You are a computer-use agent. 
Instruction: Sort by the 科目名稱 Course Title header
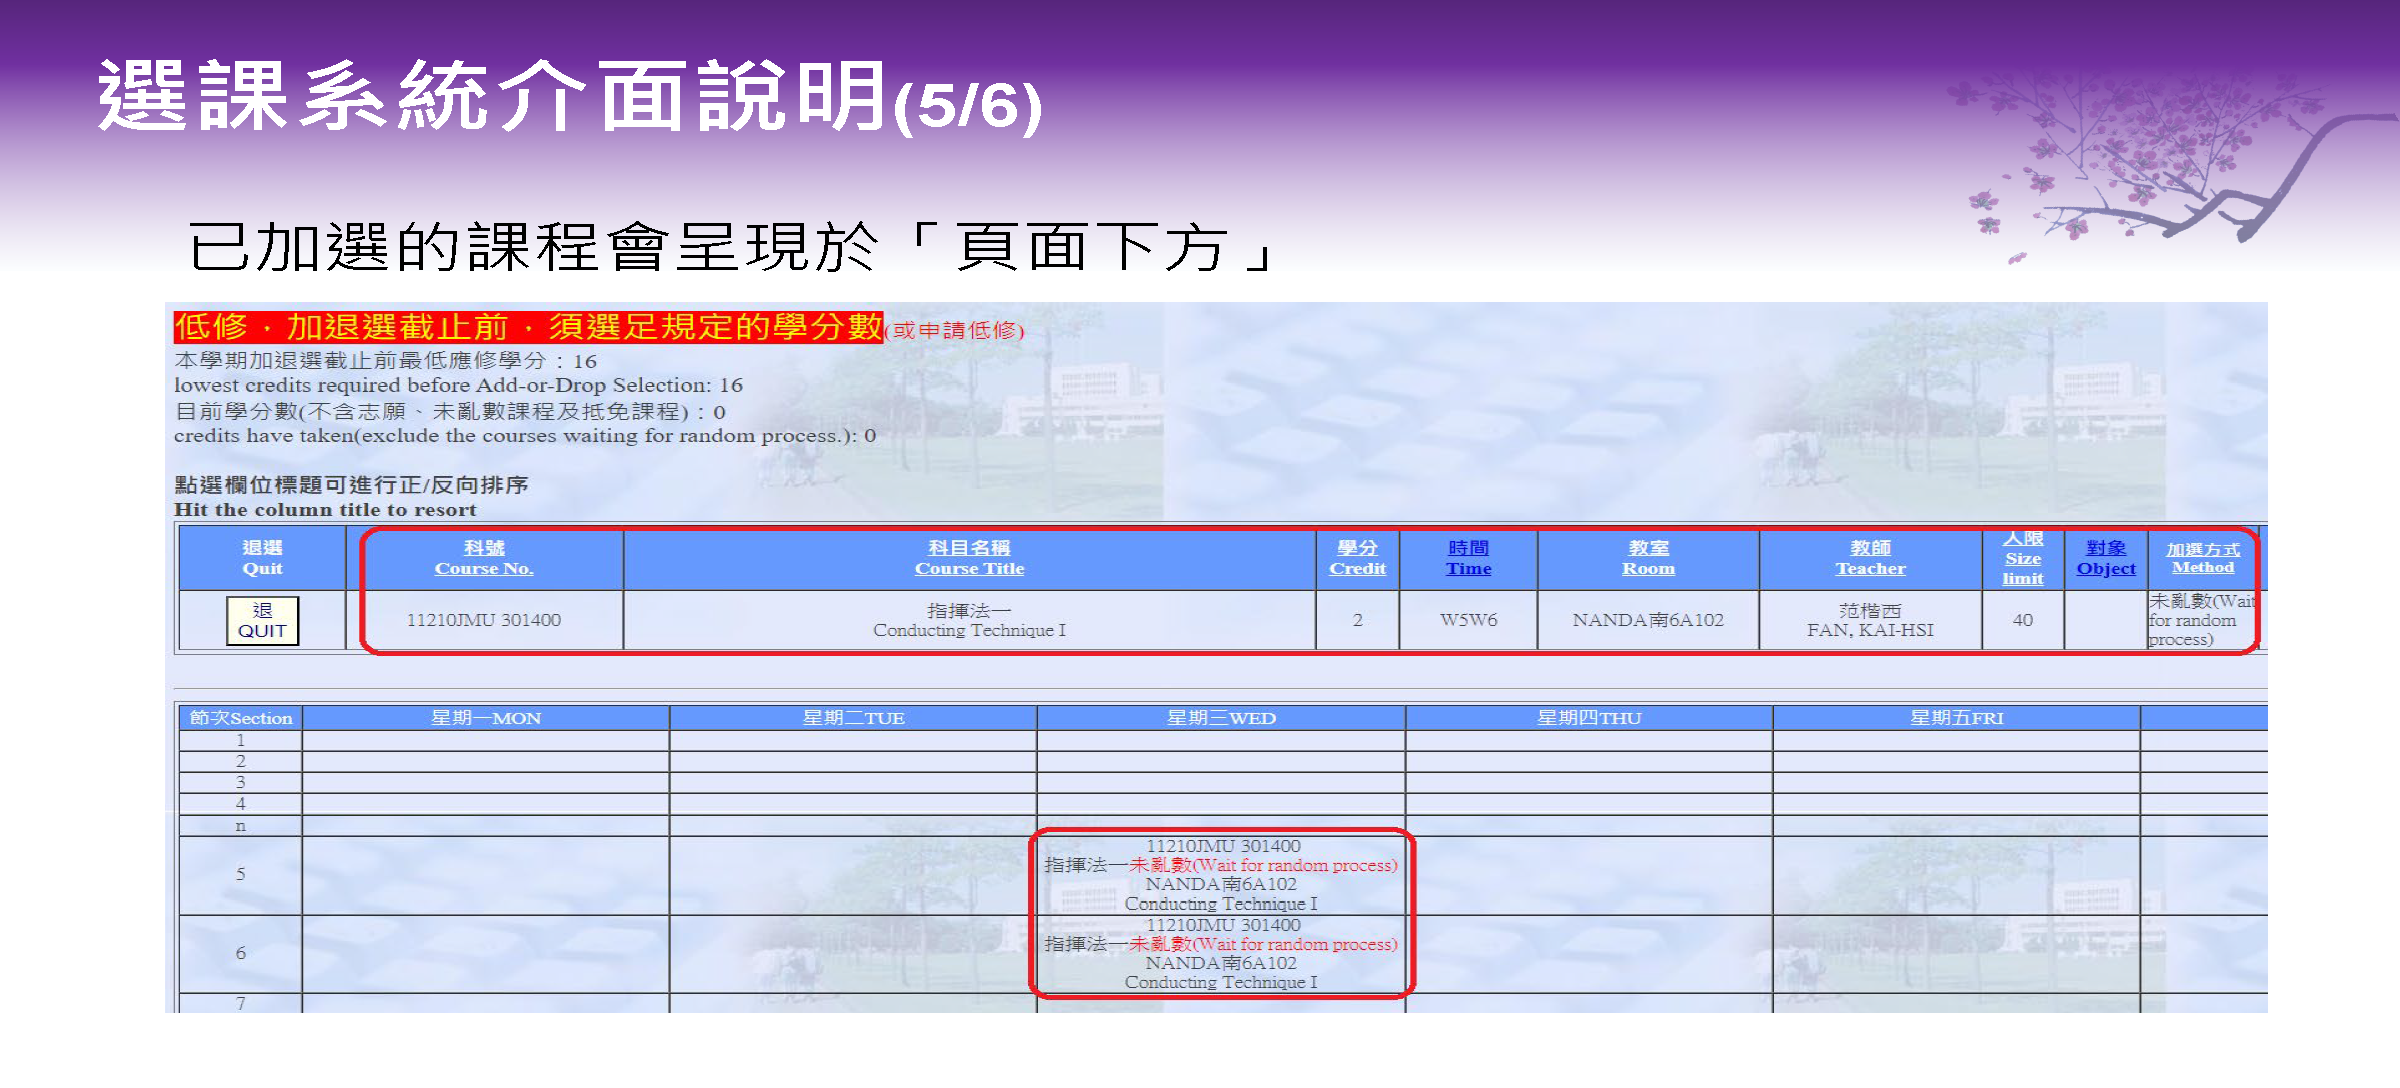(x=969, y=558)
